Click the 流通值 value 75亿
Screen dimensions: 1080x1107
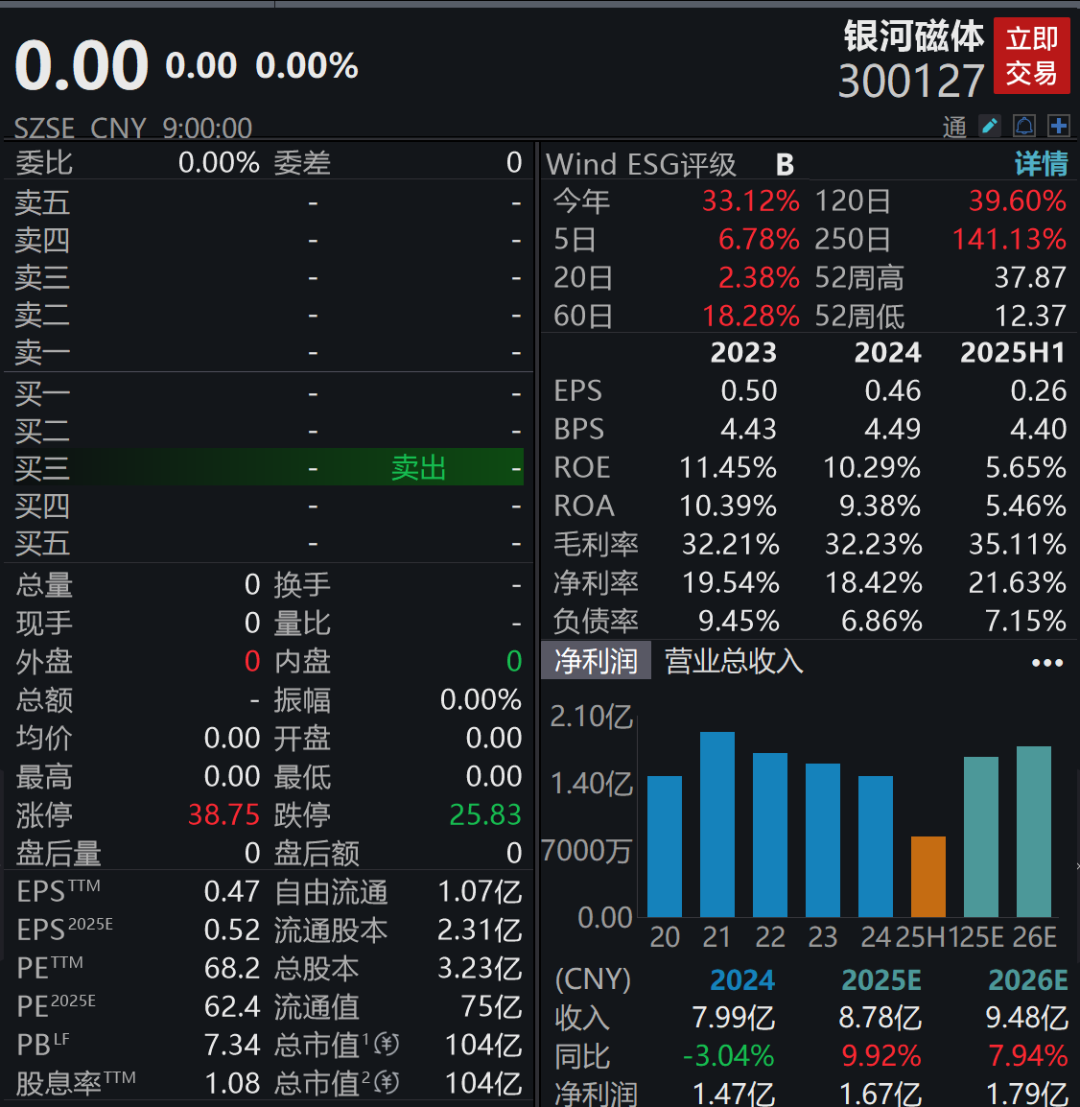click(x=491, y=1006)
